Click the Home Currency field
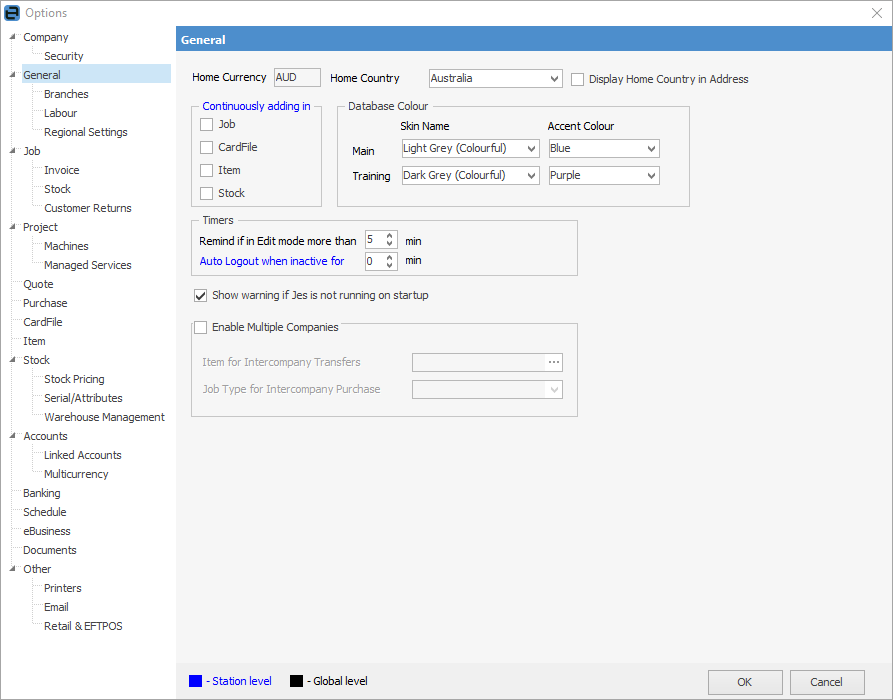This screenshot has height=700, width=893. 297,78
